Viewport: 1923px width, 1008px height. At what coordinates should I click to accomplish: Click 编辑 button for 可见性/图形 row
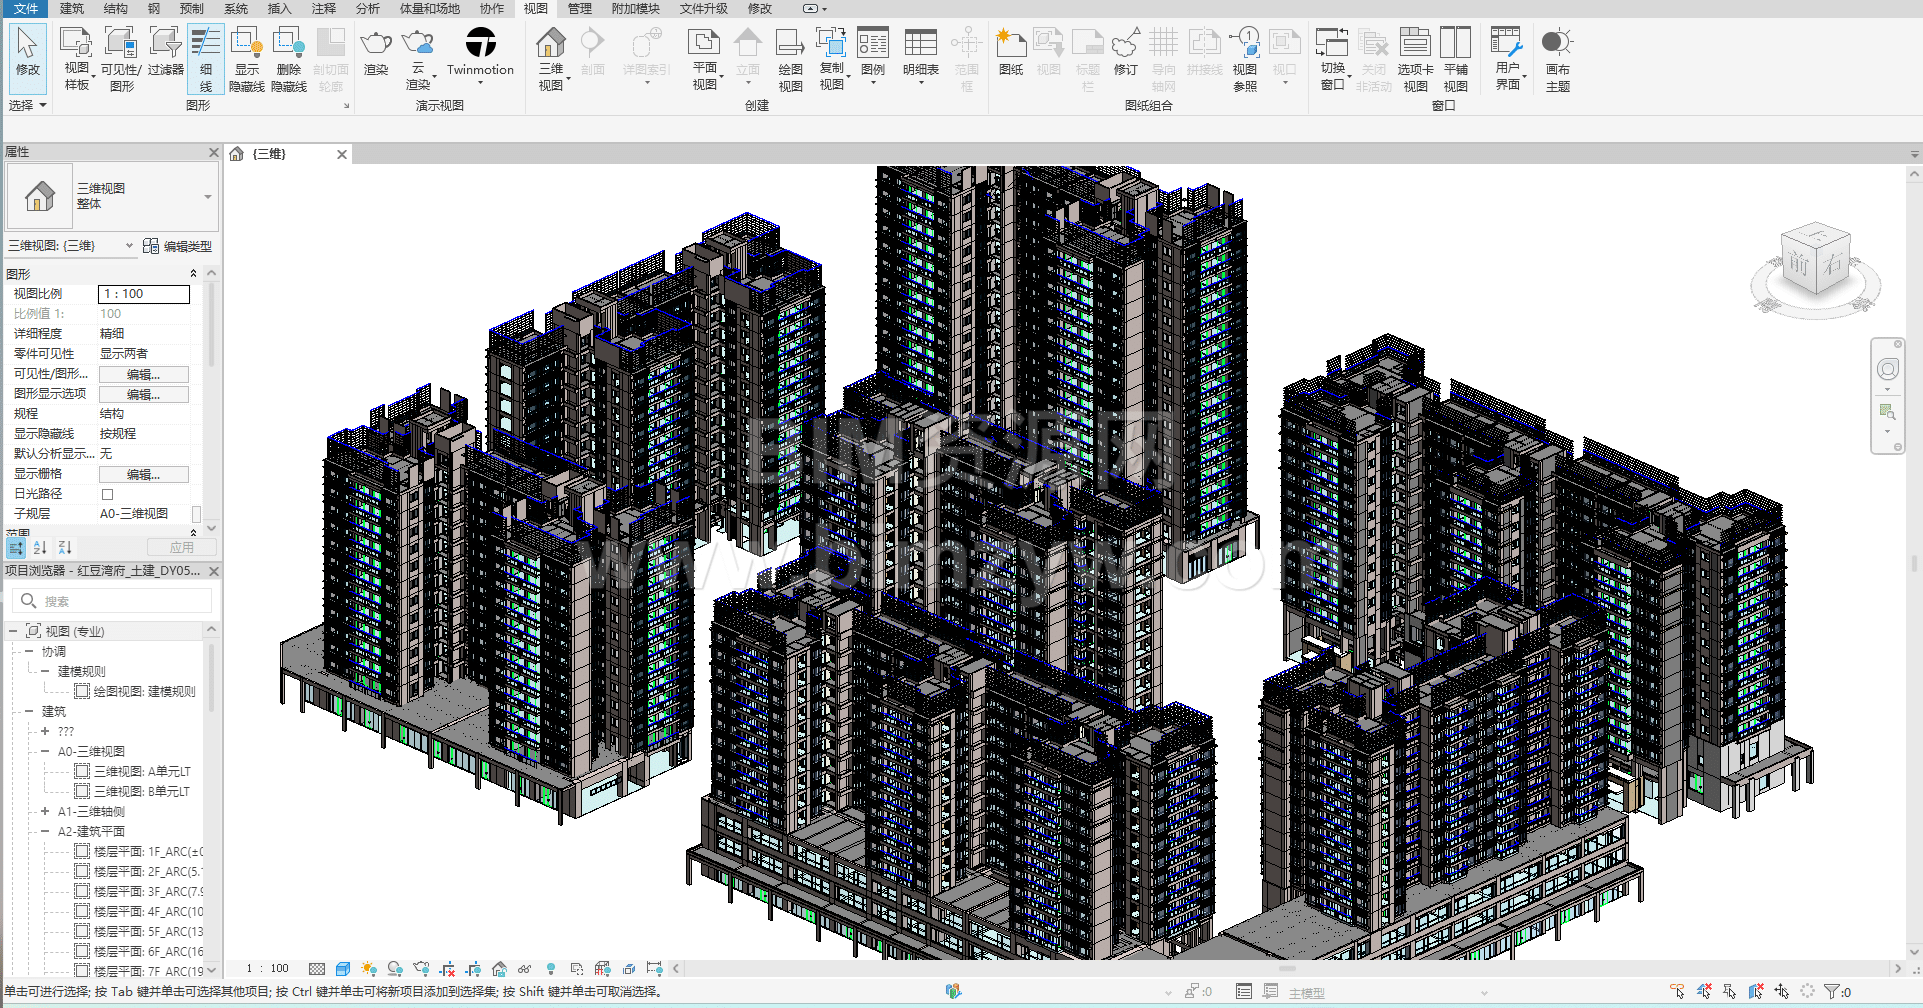pyautogui.click(x=143, y=374)
